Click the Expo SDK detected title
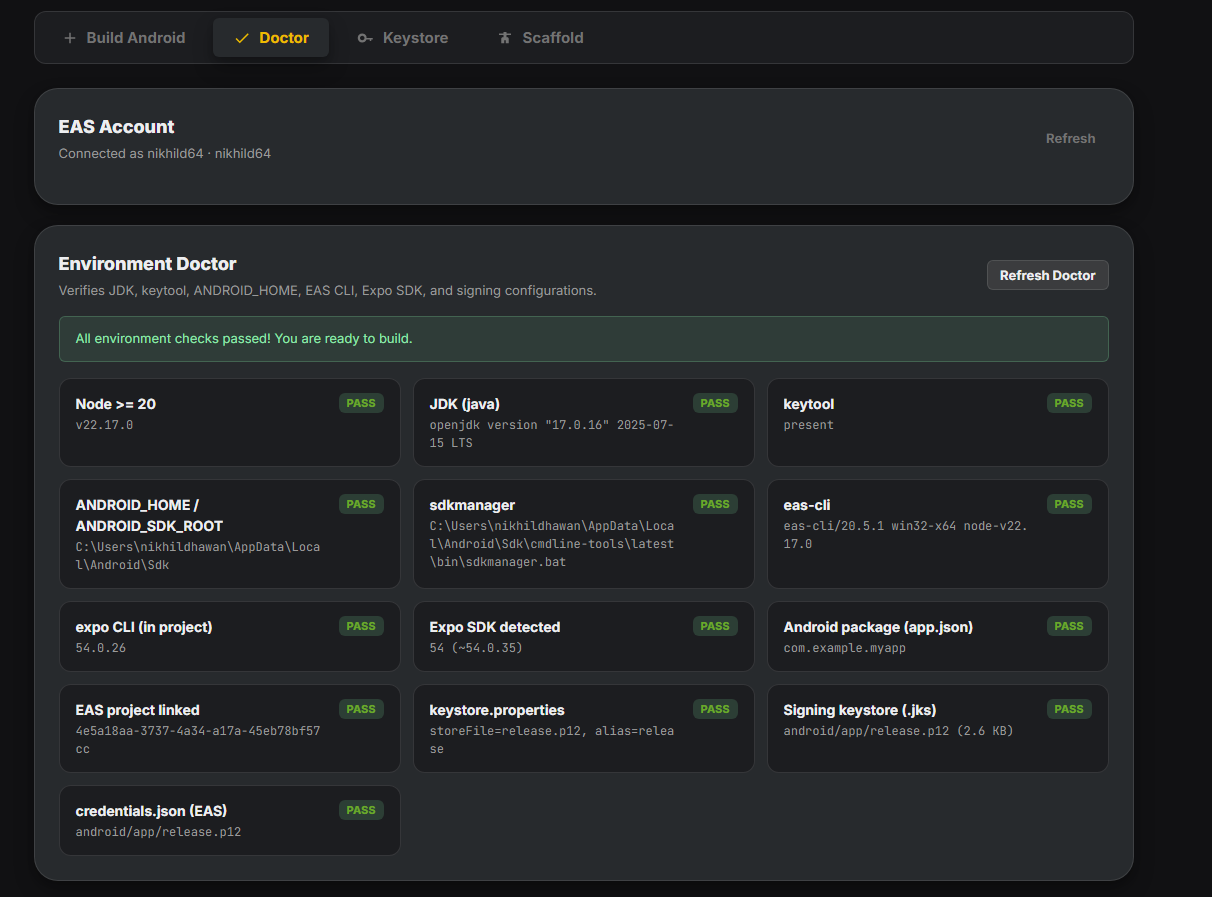The height and width of the screenshot is (897, 1212). click(x=494, y=627)
